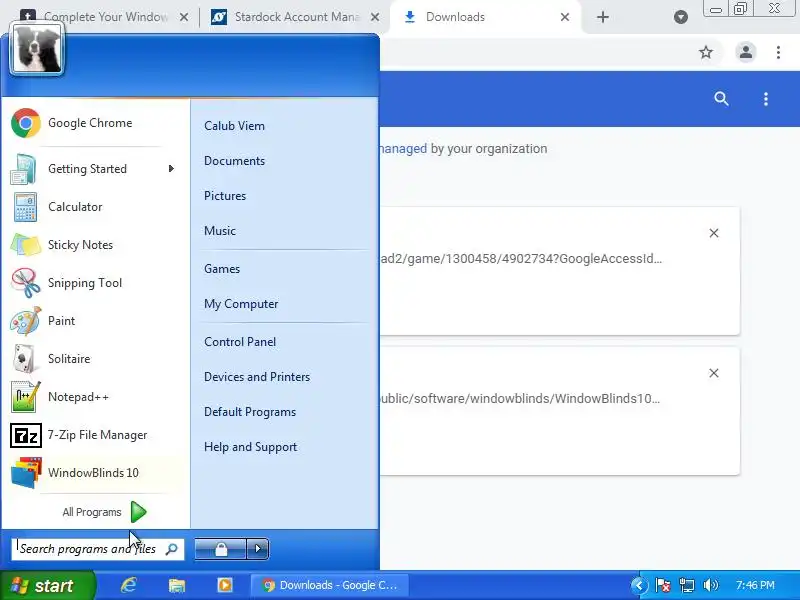This screenshot has width=800, height=600.
Task: Open media player taskbar icon
Action: click(224, 585)
